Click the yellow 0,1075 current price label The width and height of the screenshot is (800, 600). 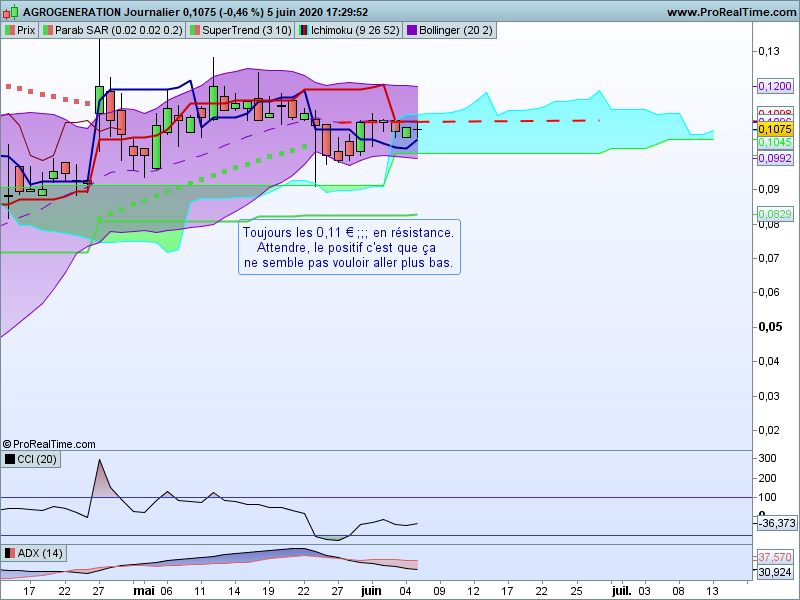coord(774,129)
